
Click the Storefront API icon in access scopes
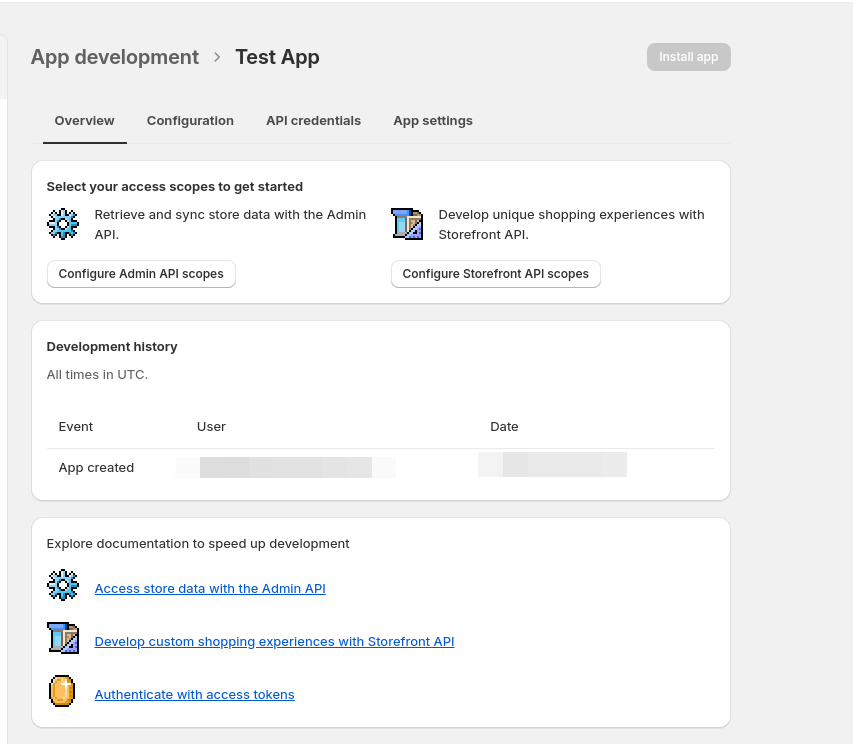tap(407, 224)
